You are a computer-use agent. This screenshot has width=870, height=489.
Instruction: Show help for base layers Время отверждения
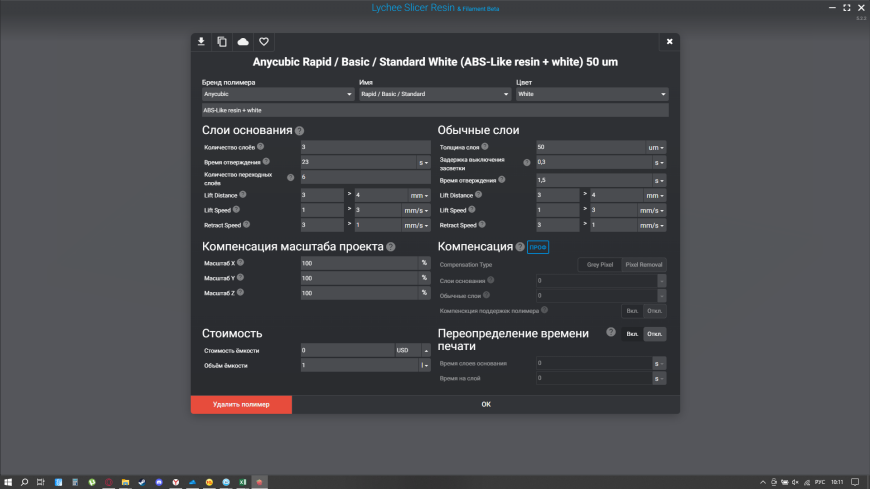pyautogui.click(x=266, y=162)
